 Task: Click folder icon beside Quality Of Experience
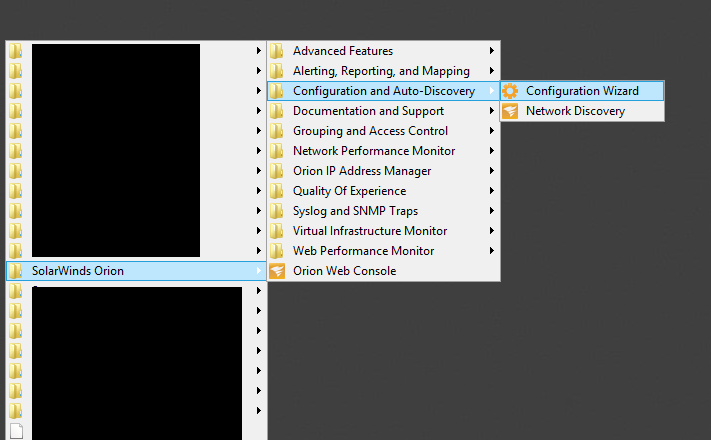click(x=277, y=191)
